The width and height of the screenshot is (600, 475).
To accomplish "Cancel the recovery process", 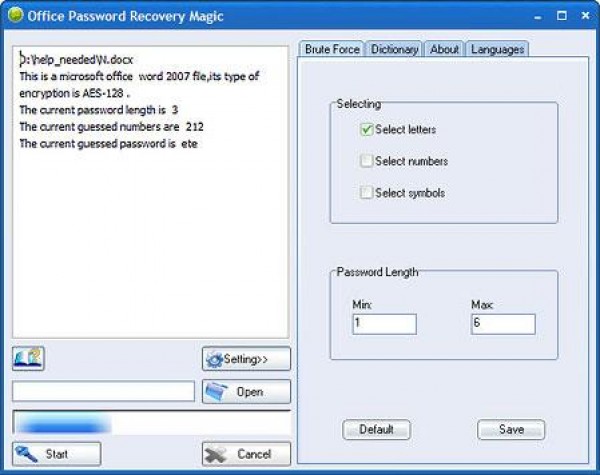I will pos(246,454).
